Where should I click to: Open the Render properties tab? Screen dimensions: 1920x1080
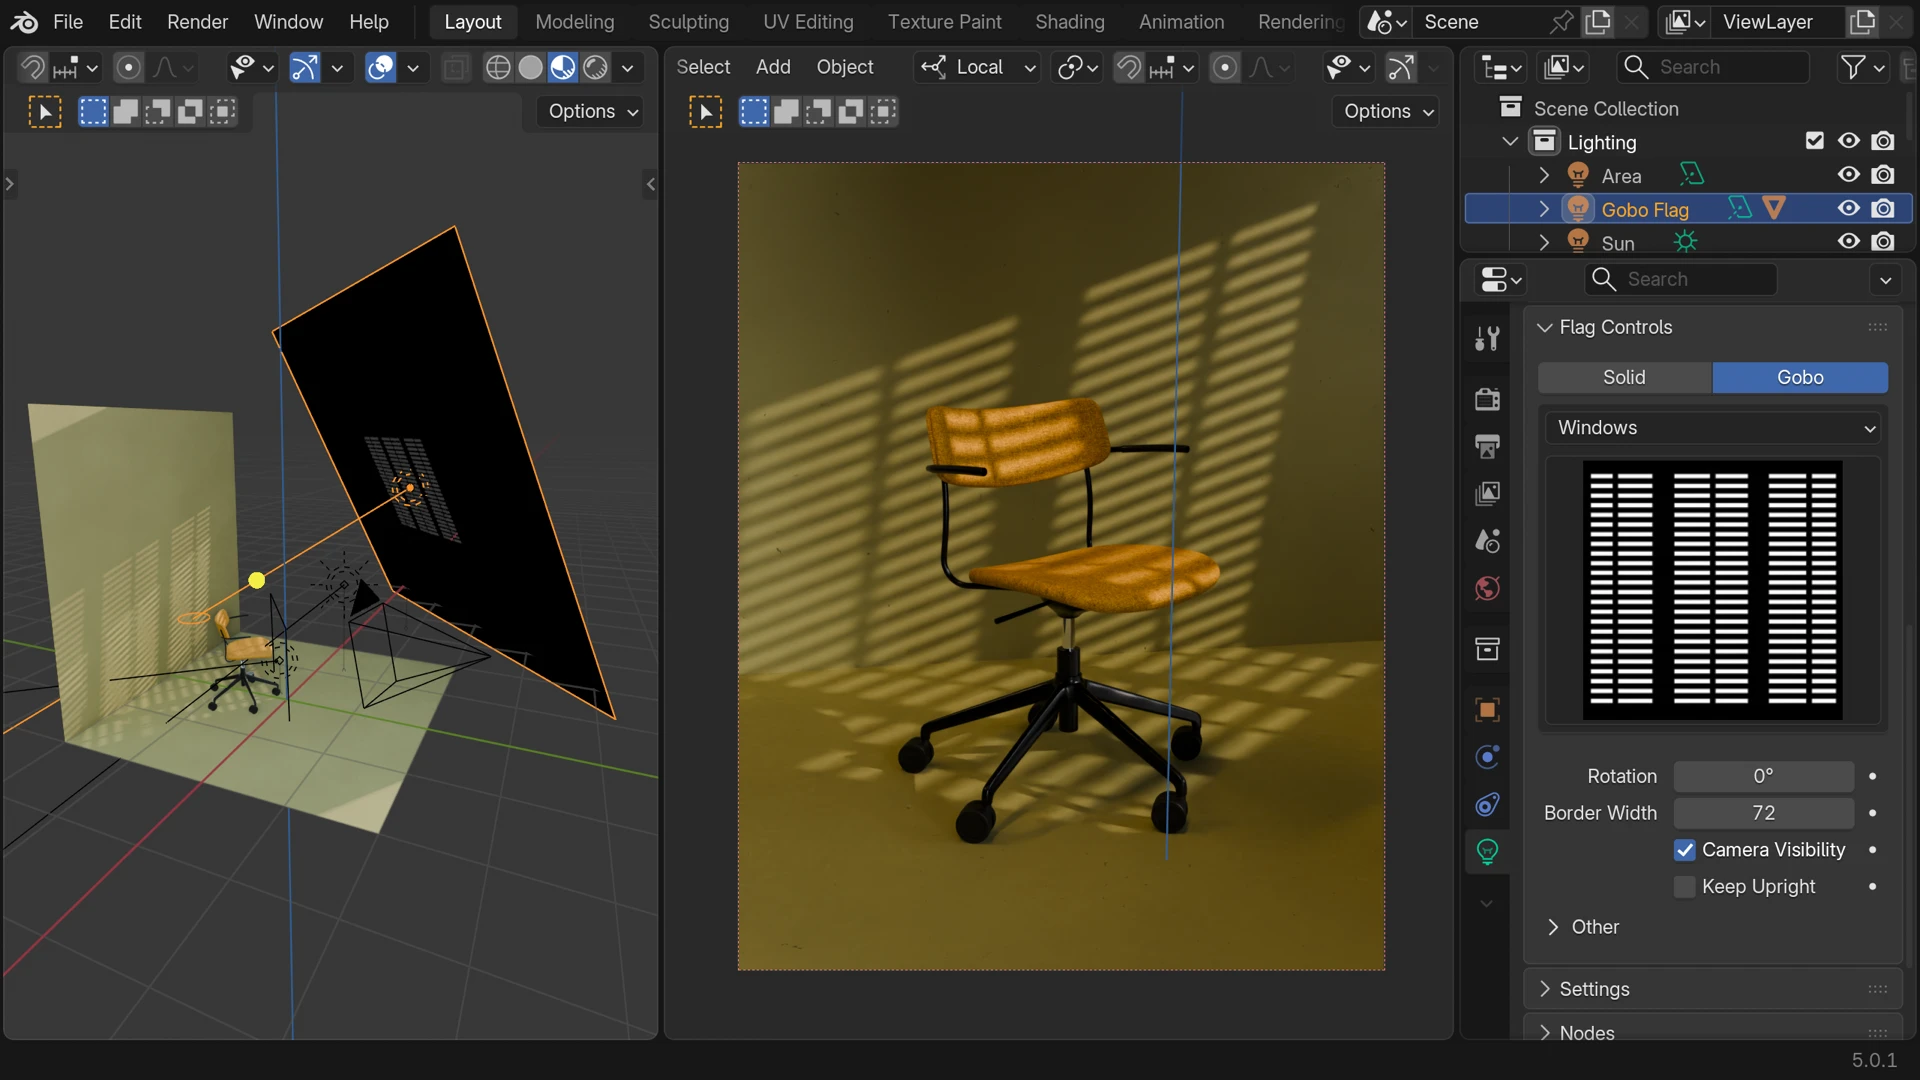point(1487,399)
